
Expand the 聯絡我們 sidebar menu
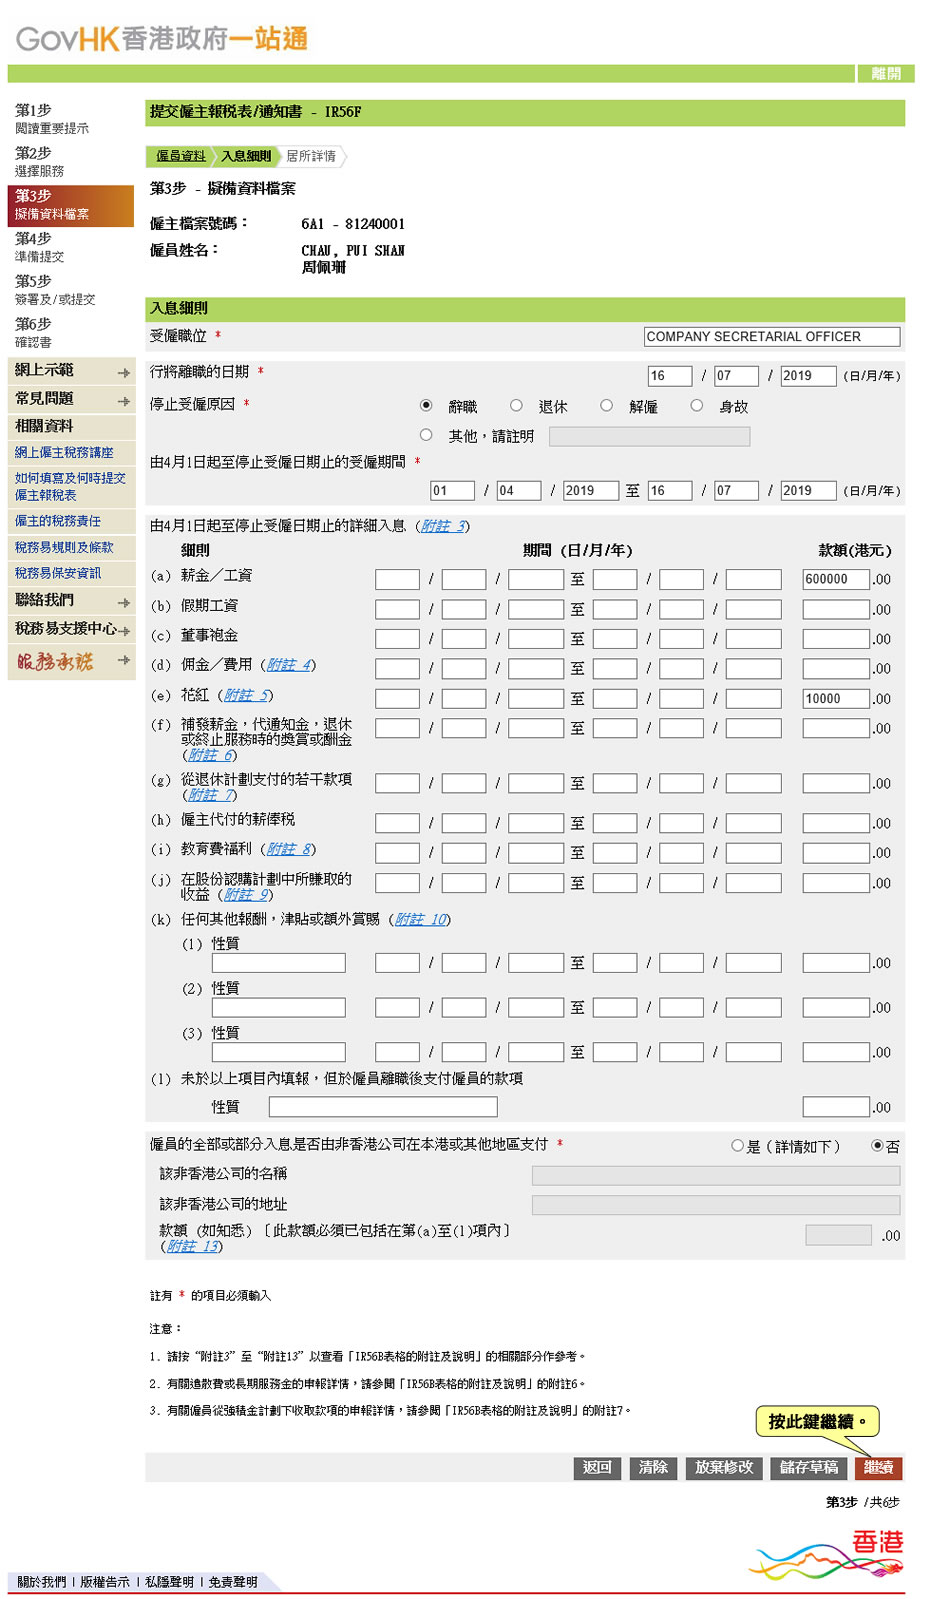point(71,601)
